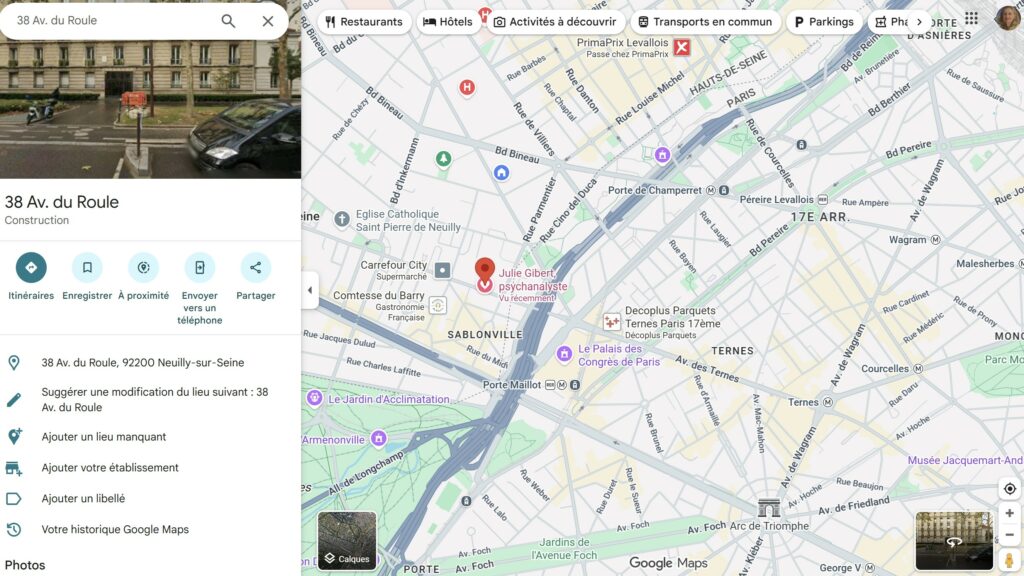Click the hospital H marker on Bd Bineau
Screen dimensions: 1024x576
point(466,87)
